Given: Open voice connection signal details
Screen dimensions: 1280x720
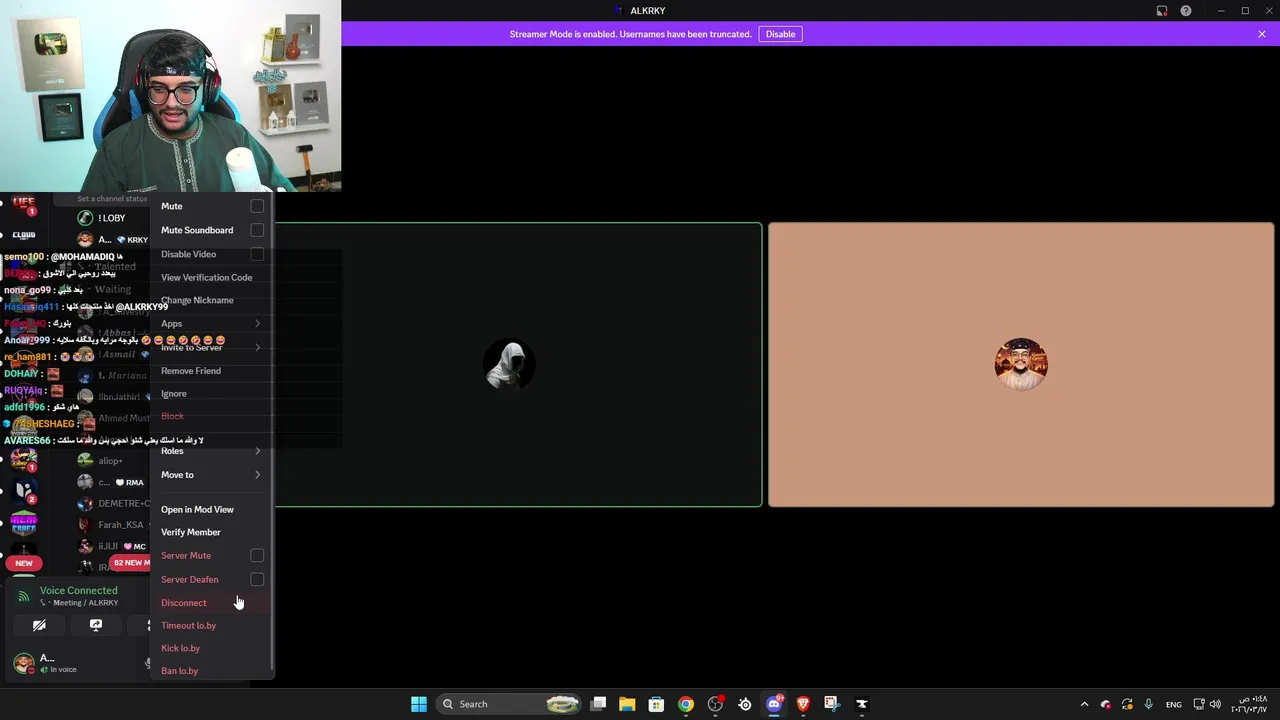Looking at the screenshot, I should click(x=24, y=596).
